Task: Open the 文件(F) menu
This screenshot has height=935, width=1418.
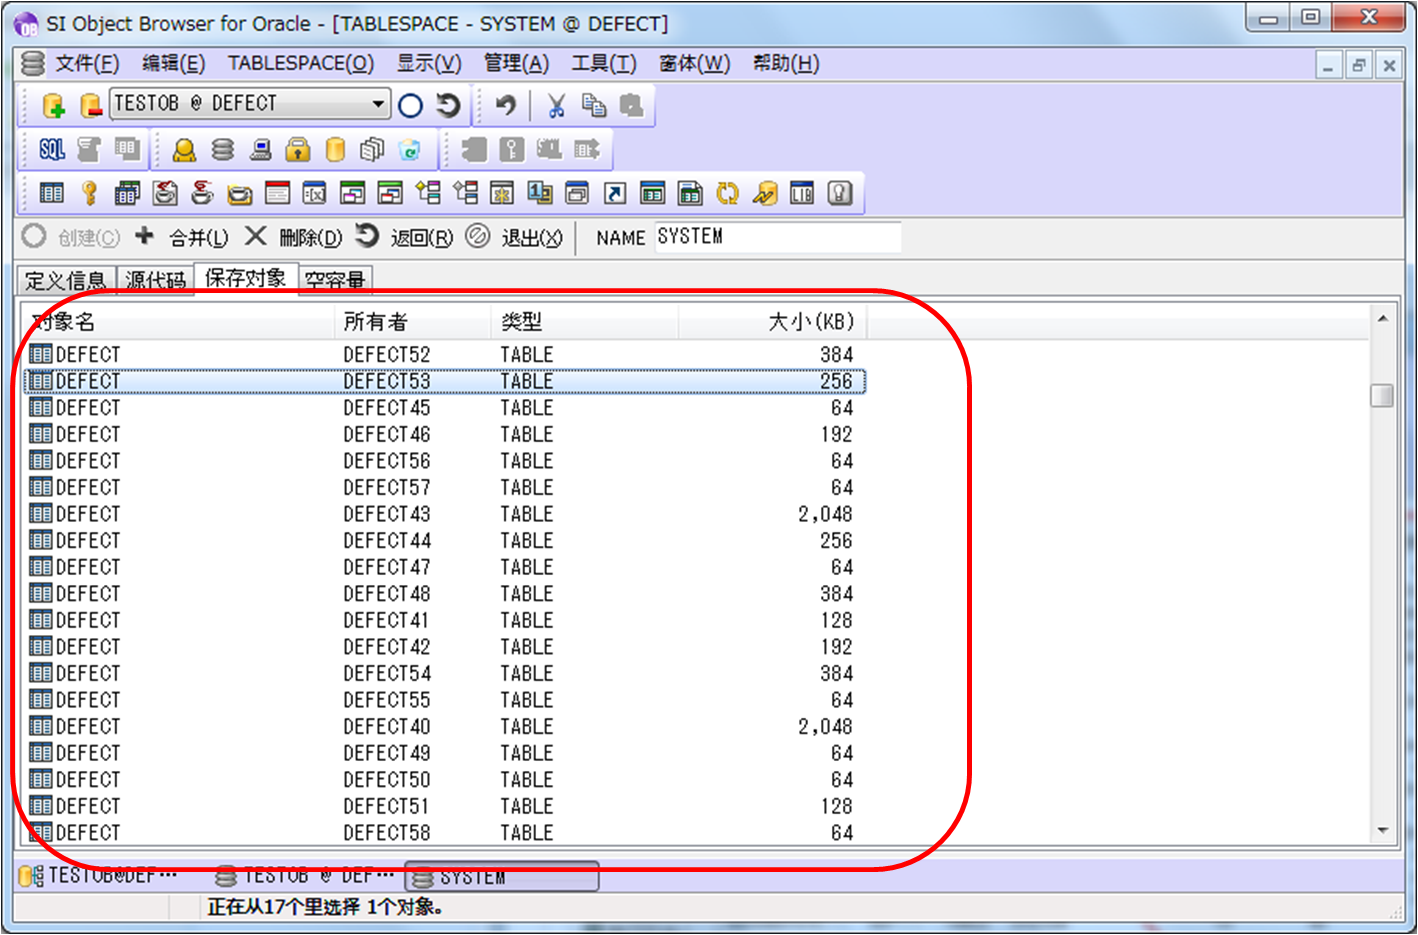Action: (87, 64)
